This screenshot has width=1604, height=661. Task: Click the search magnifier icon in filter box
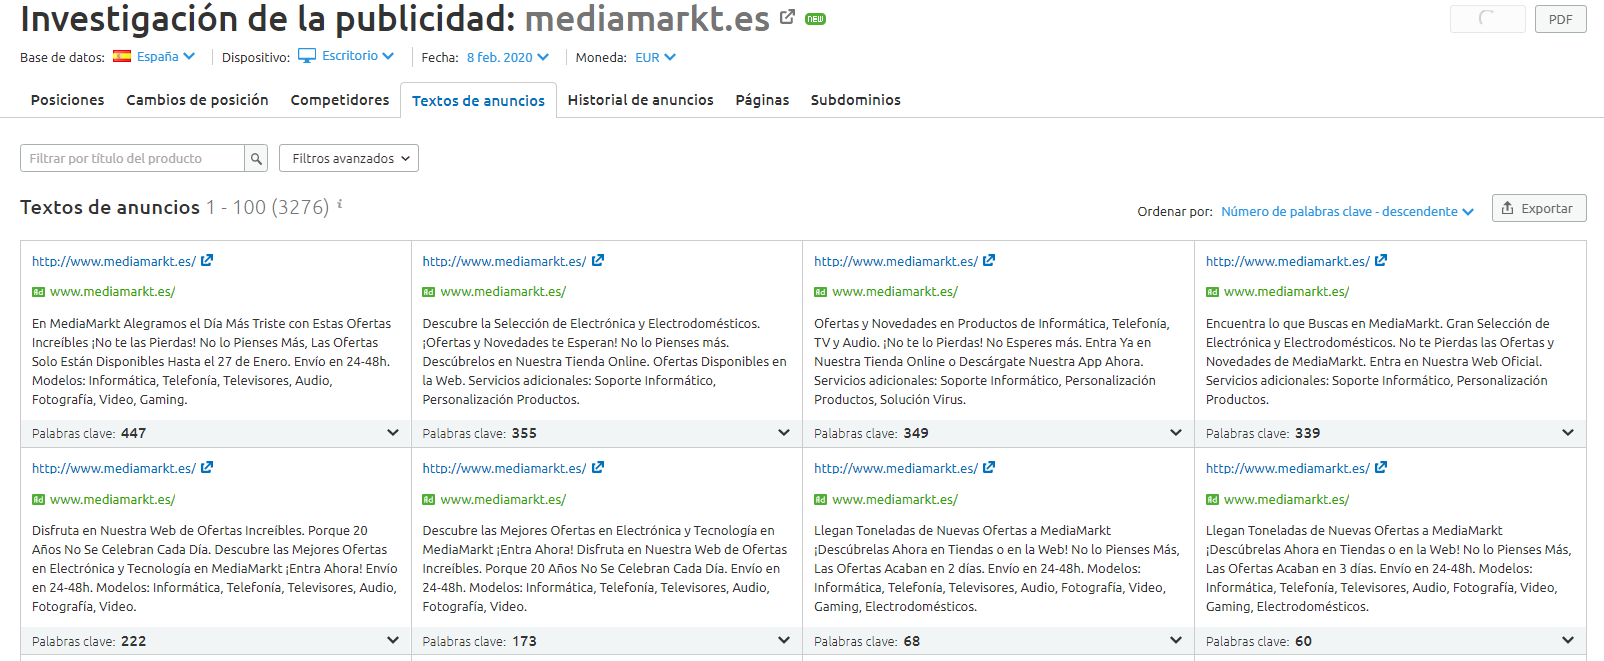coord(257,158)
